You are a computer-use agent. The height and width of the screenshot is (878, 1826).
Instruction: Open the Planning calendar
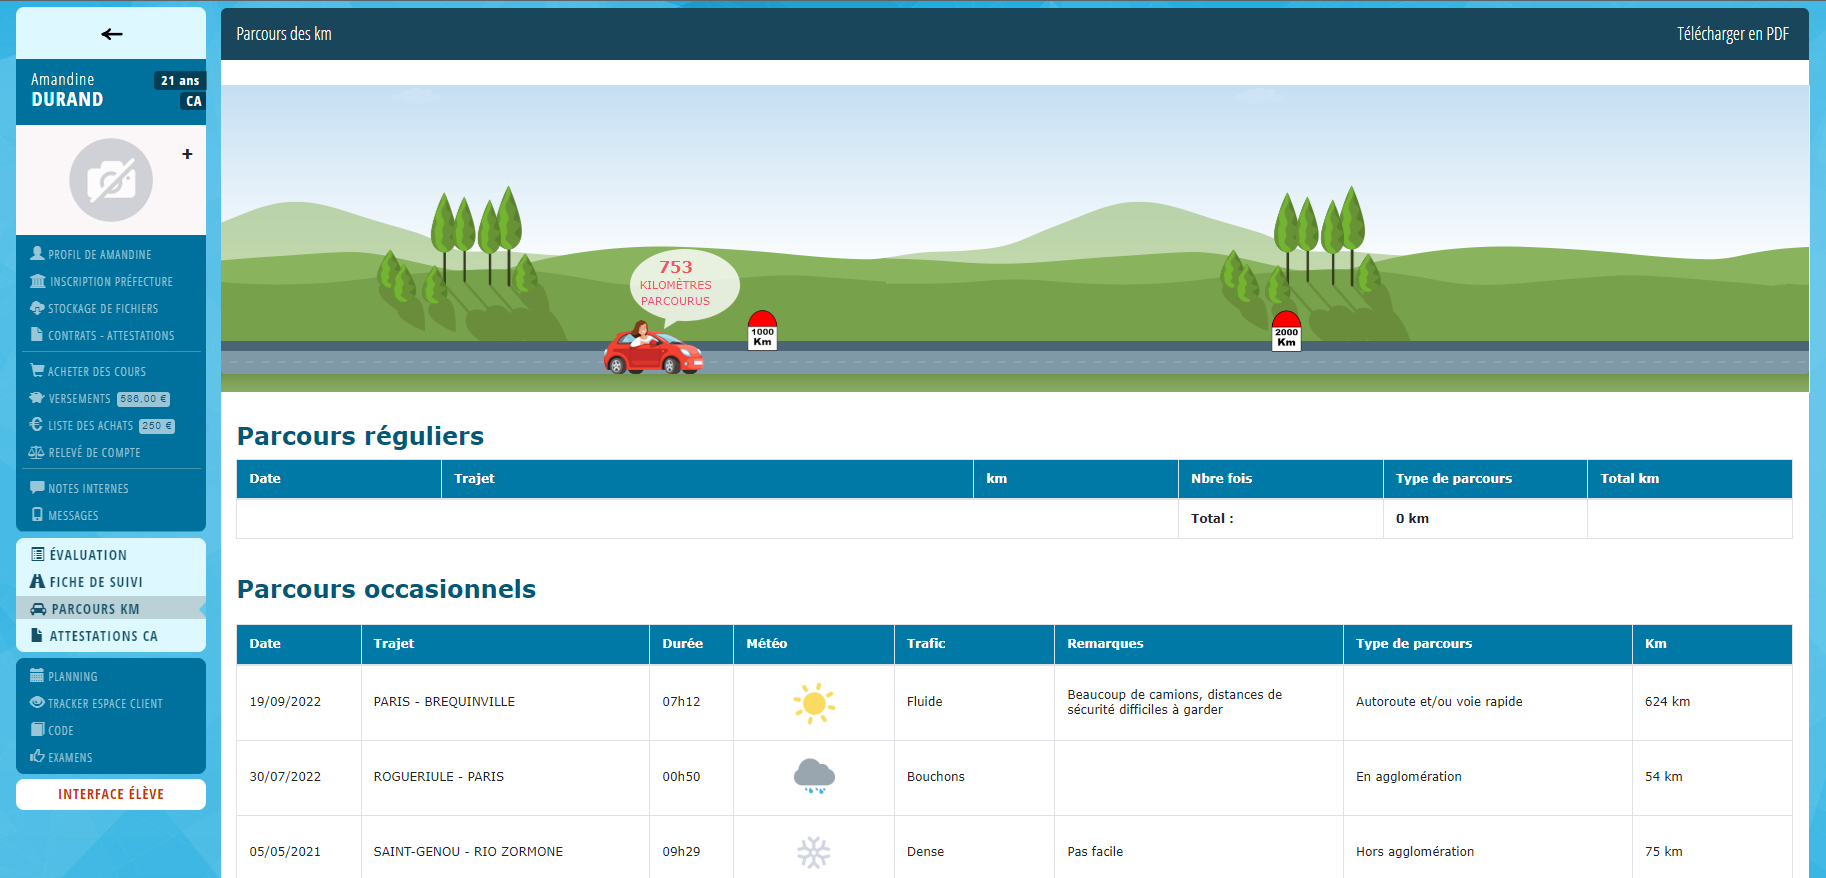coord(72,677)
